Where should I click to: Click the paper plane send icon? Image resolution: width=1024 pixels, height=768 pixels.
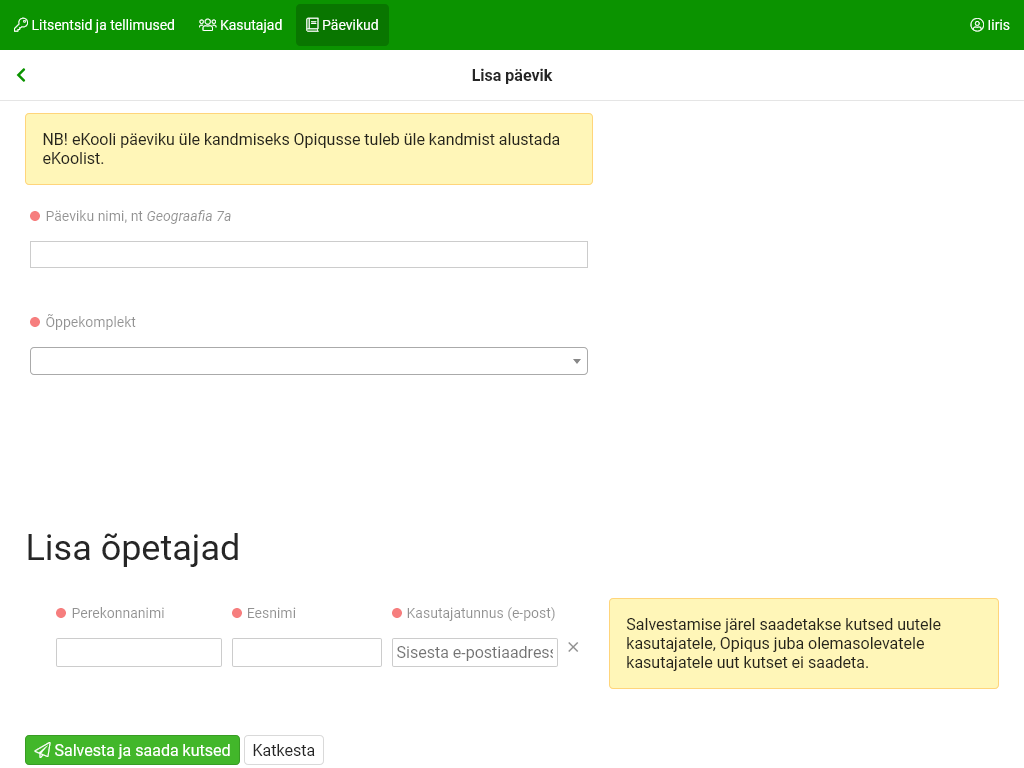tap(42, 750)
